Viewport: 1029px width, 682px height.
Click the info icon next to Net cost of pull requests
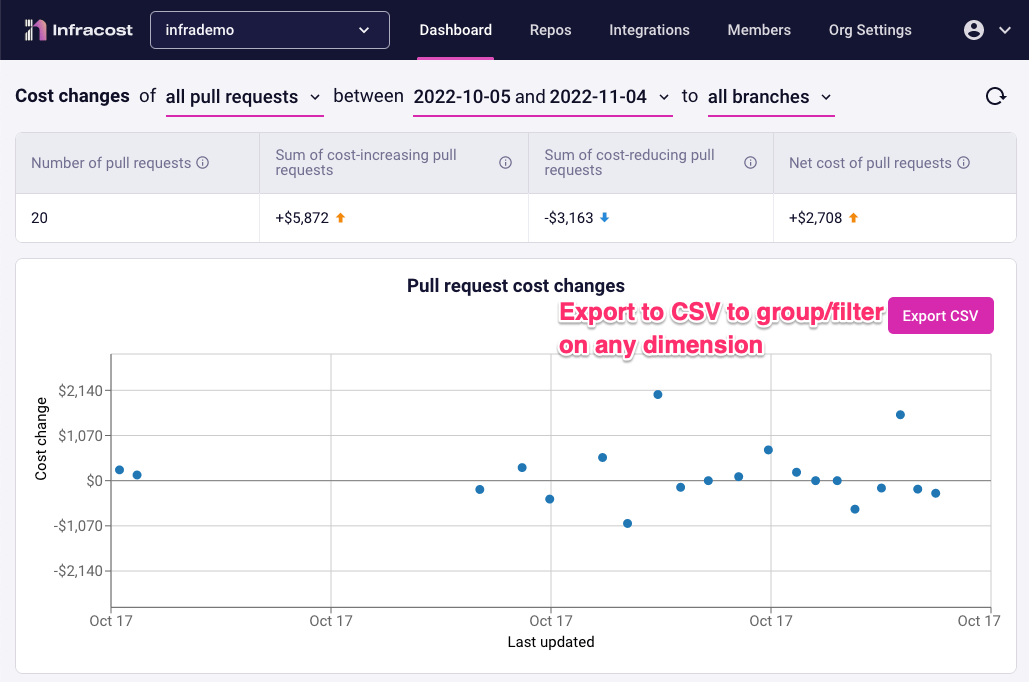tap(962, 162)
